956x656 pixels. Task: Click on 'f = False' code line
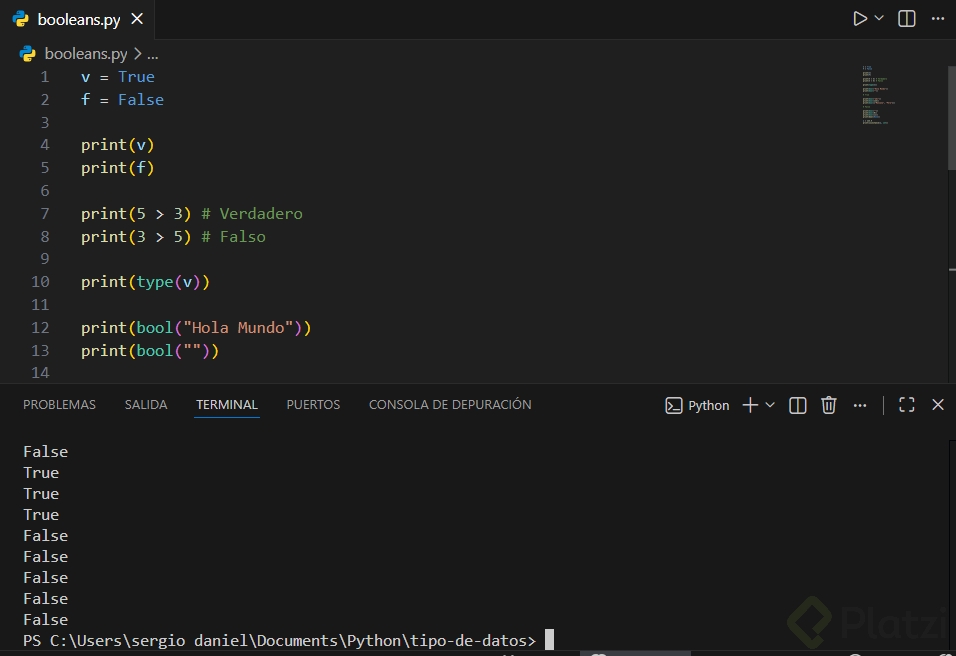[122, 100]
